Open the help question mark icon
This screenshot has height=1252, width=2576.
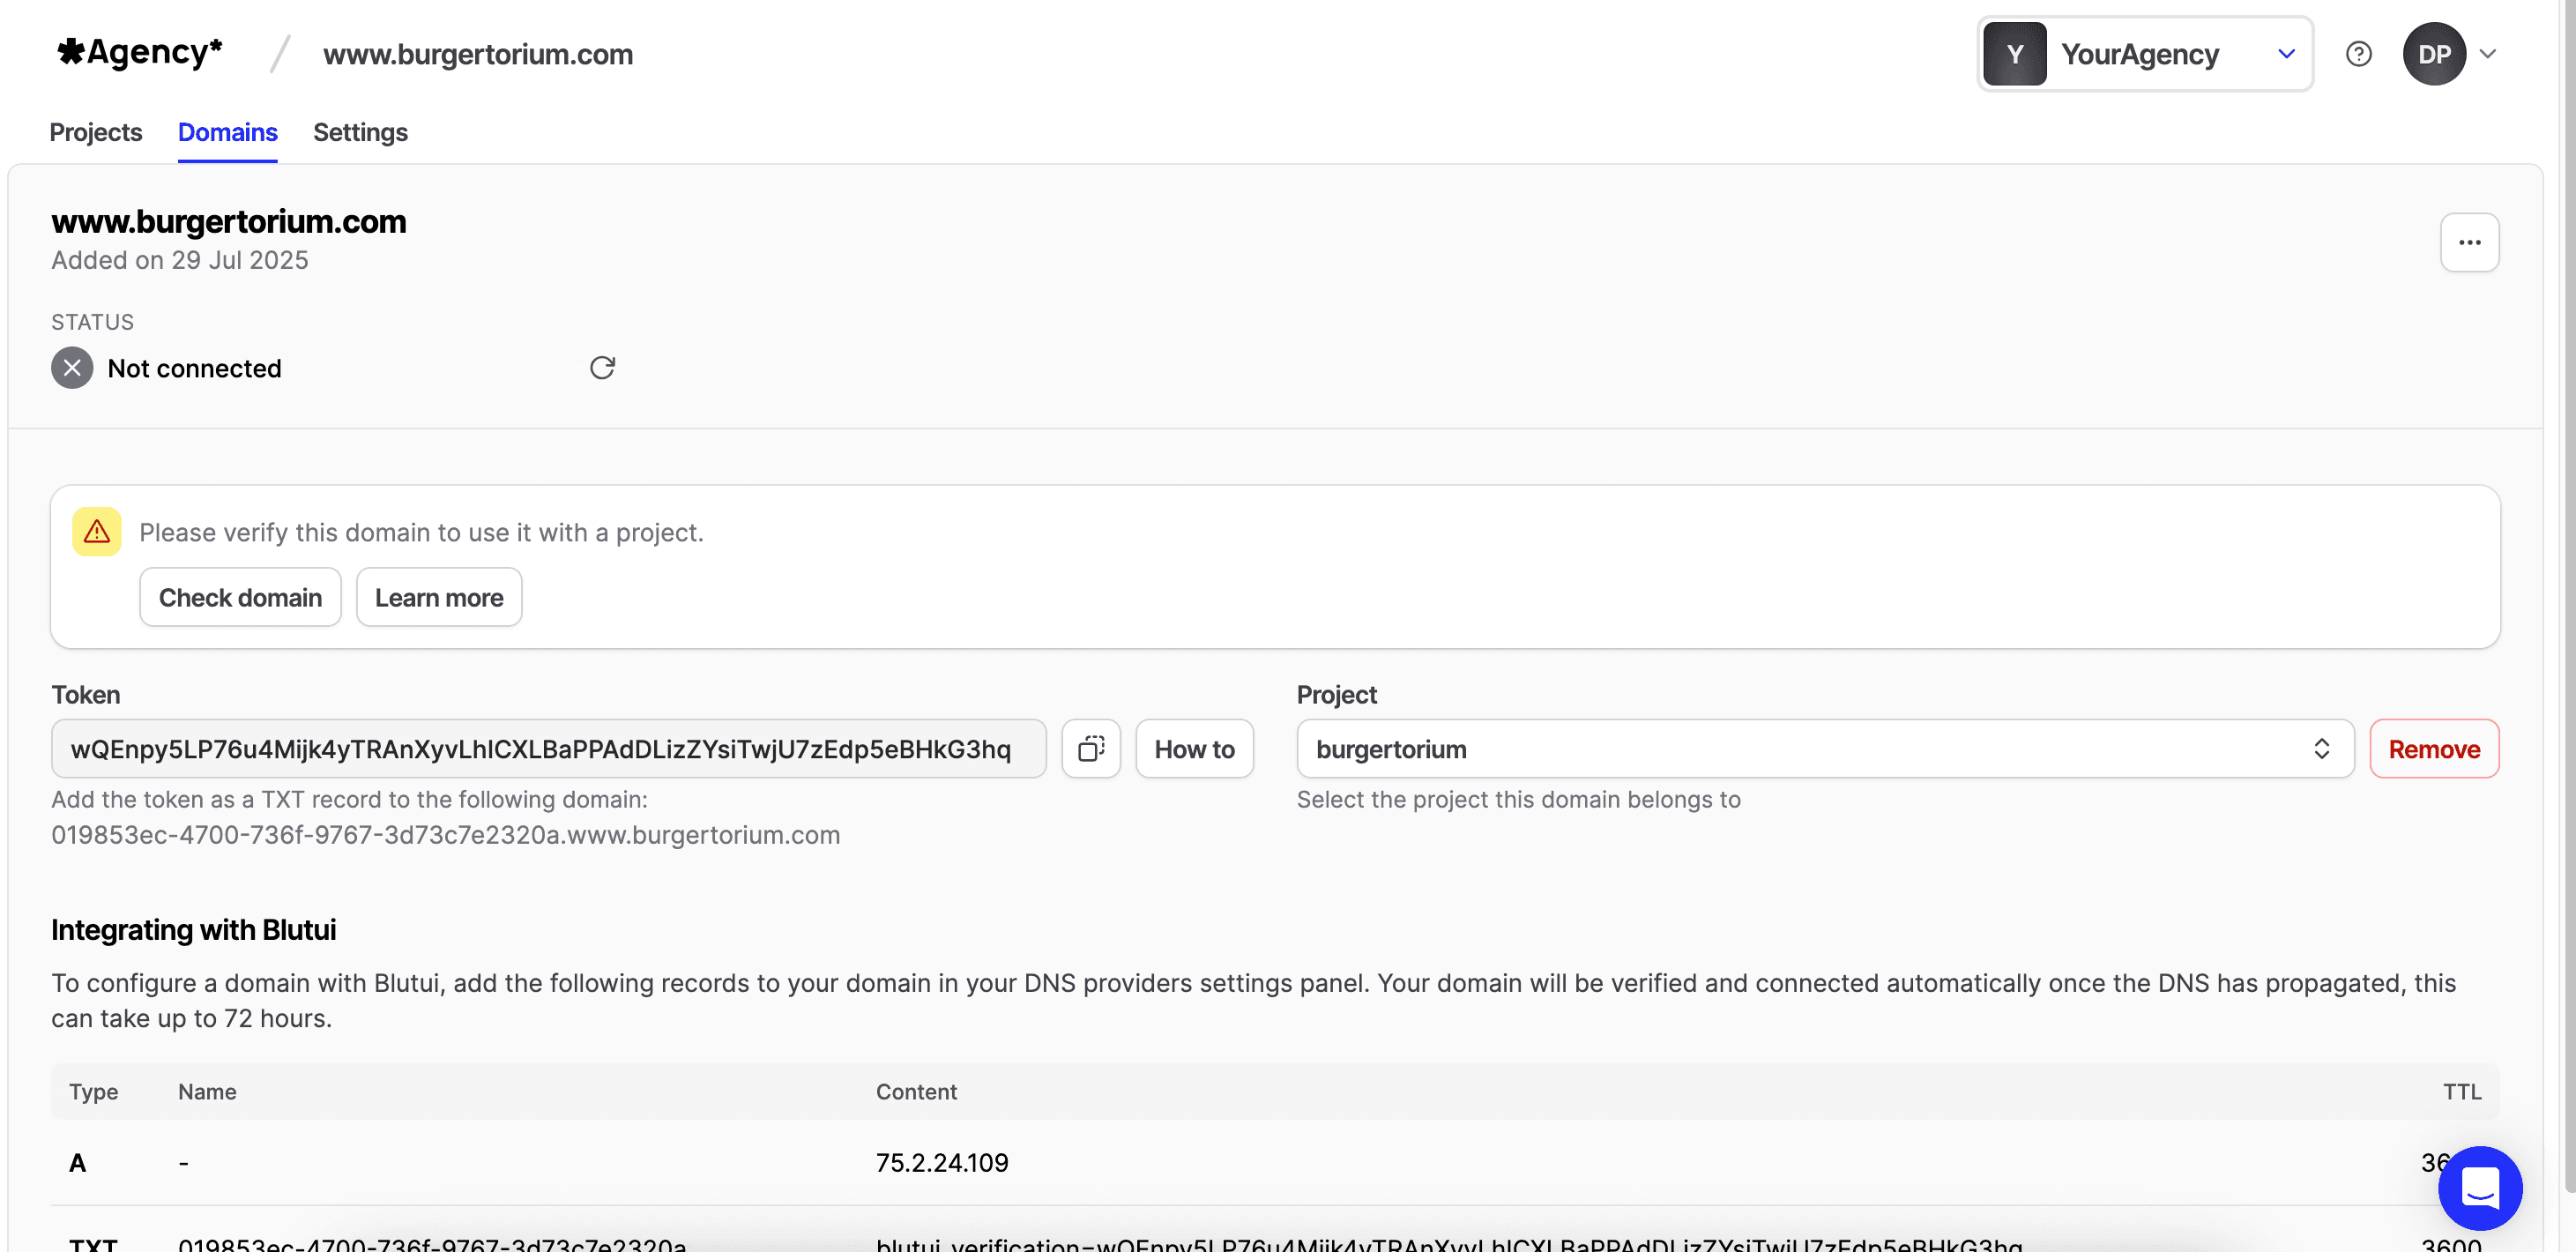pos(2358,54)
